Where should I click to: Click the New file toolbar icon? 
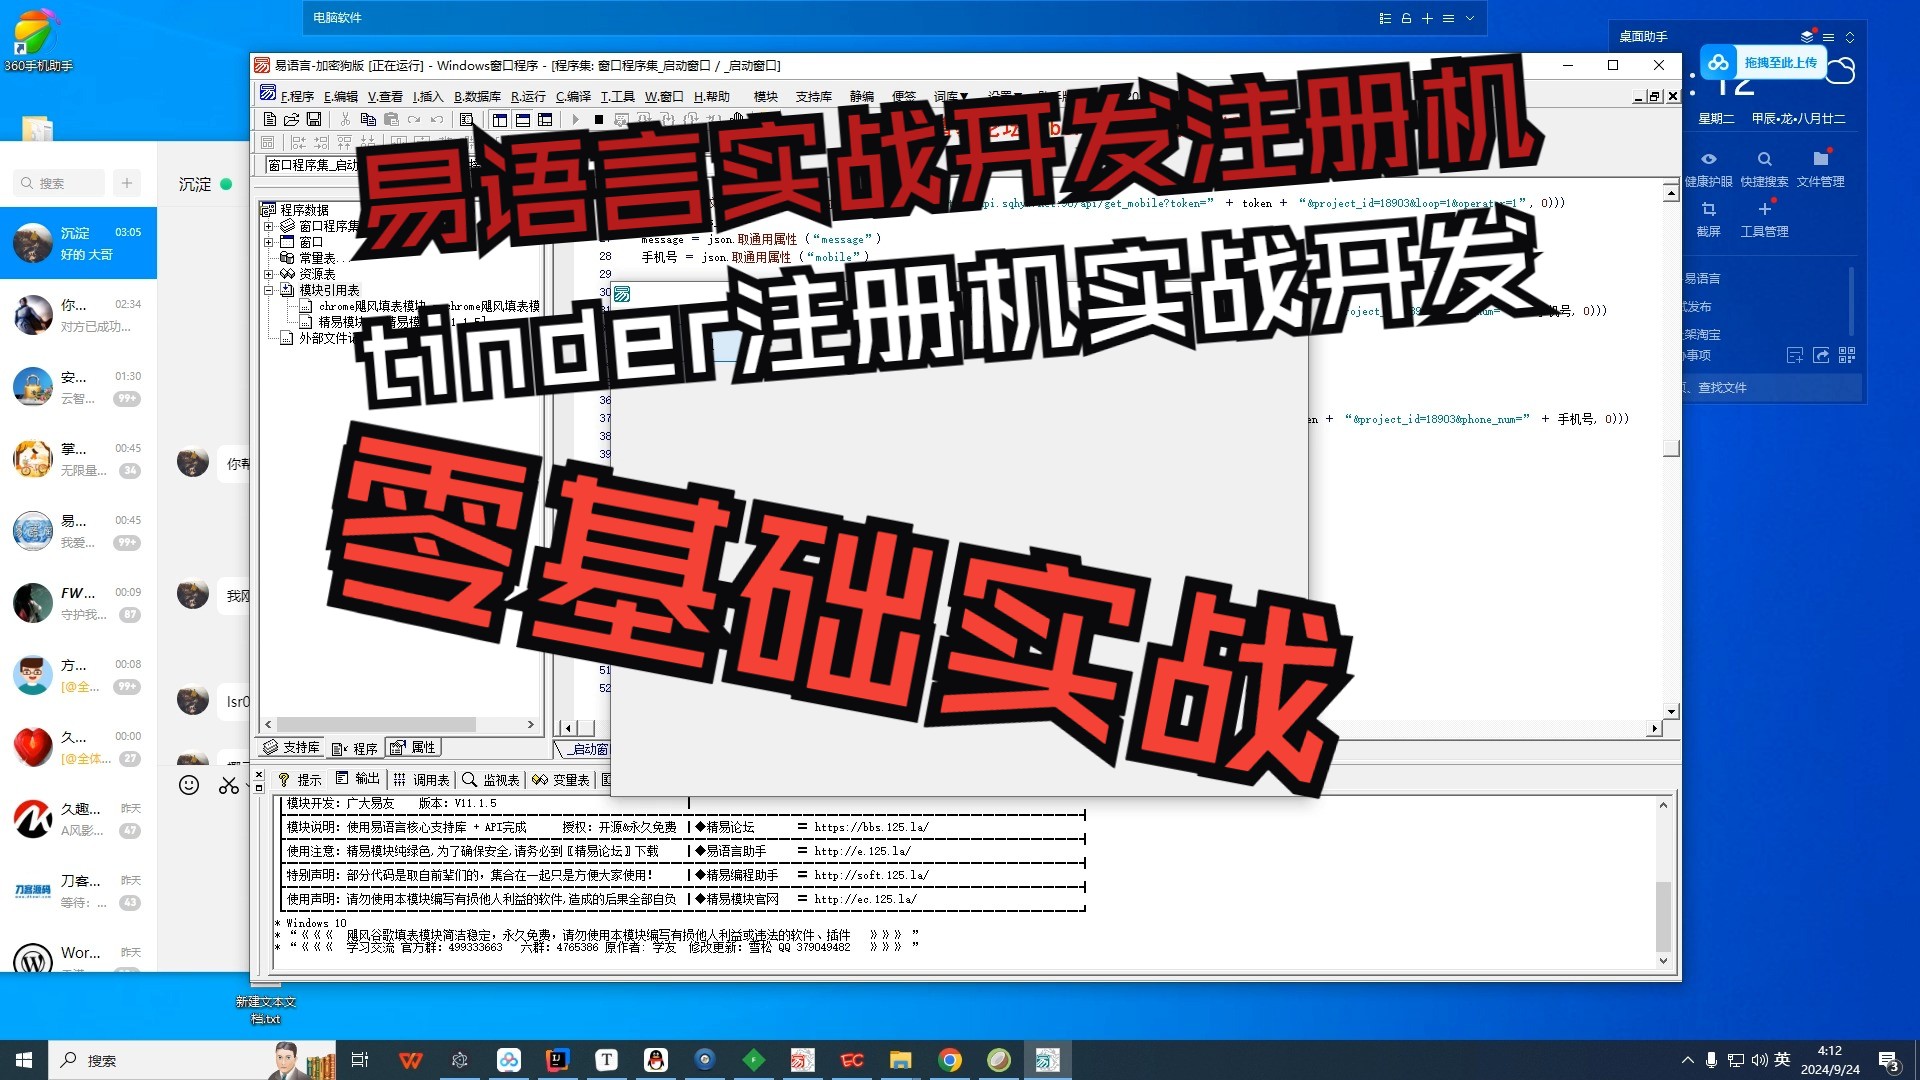click(269, 119)
